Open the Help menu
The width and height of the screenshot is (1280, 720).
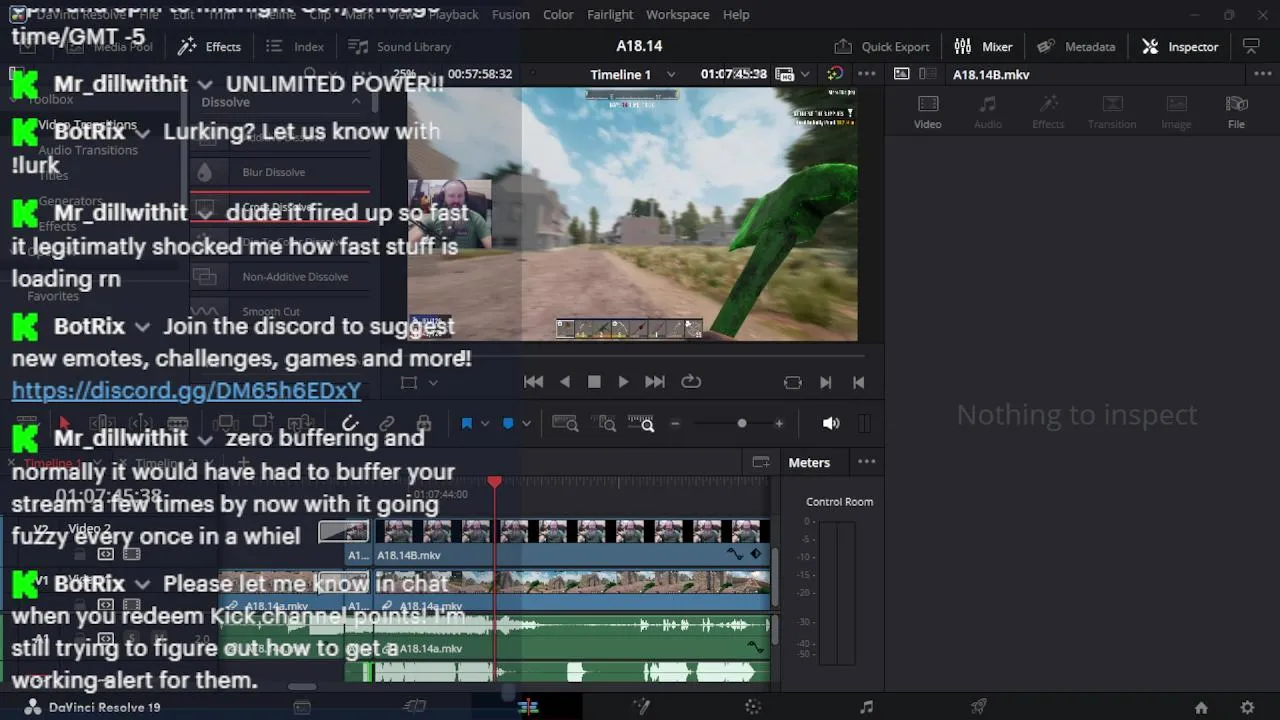coord(736,14)
